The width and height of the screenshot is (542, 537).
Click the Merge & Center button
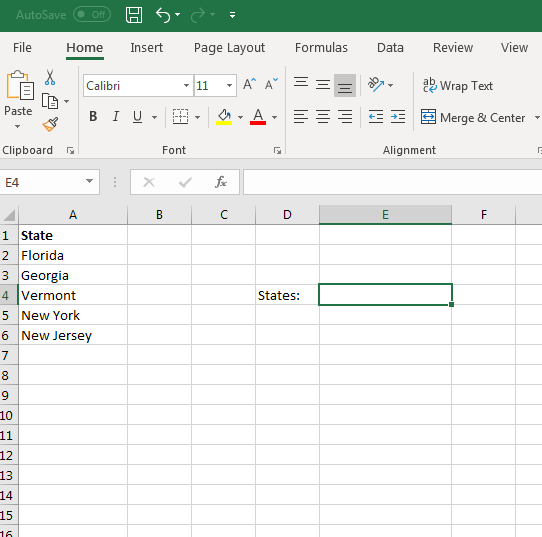(x=468, y=117)
